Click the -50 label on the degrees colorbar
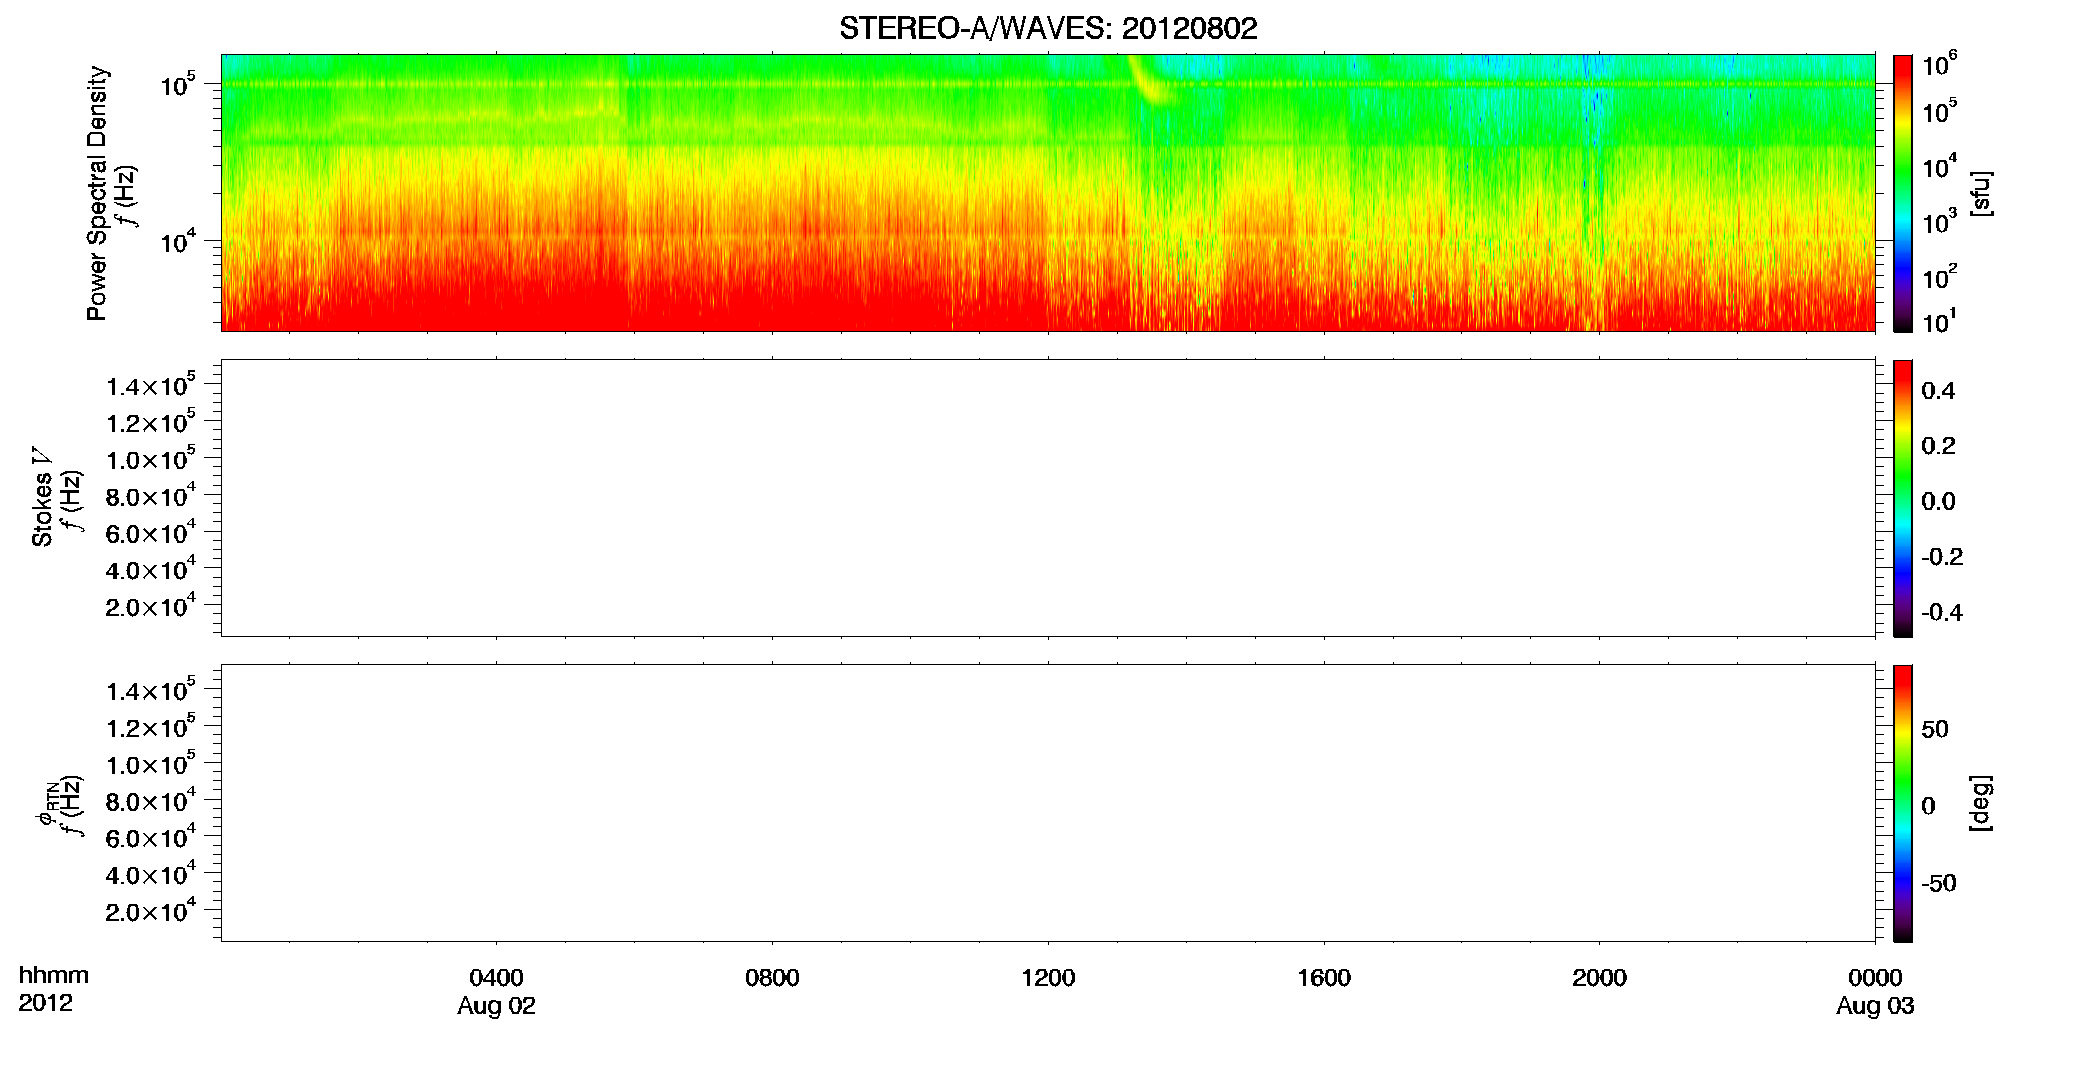The width and height of the screenshot is (2096, 1080). point(1938,883)
